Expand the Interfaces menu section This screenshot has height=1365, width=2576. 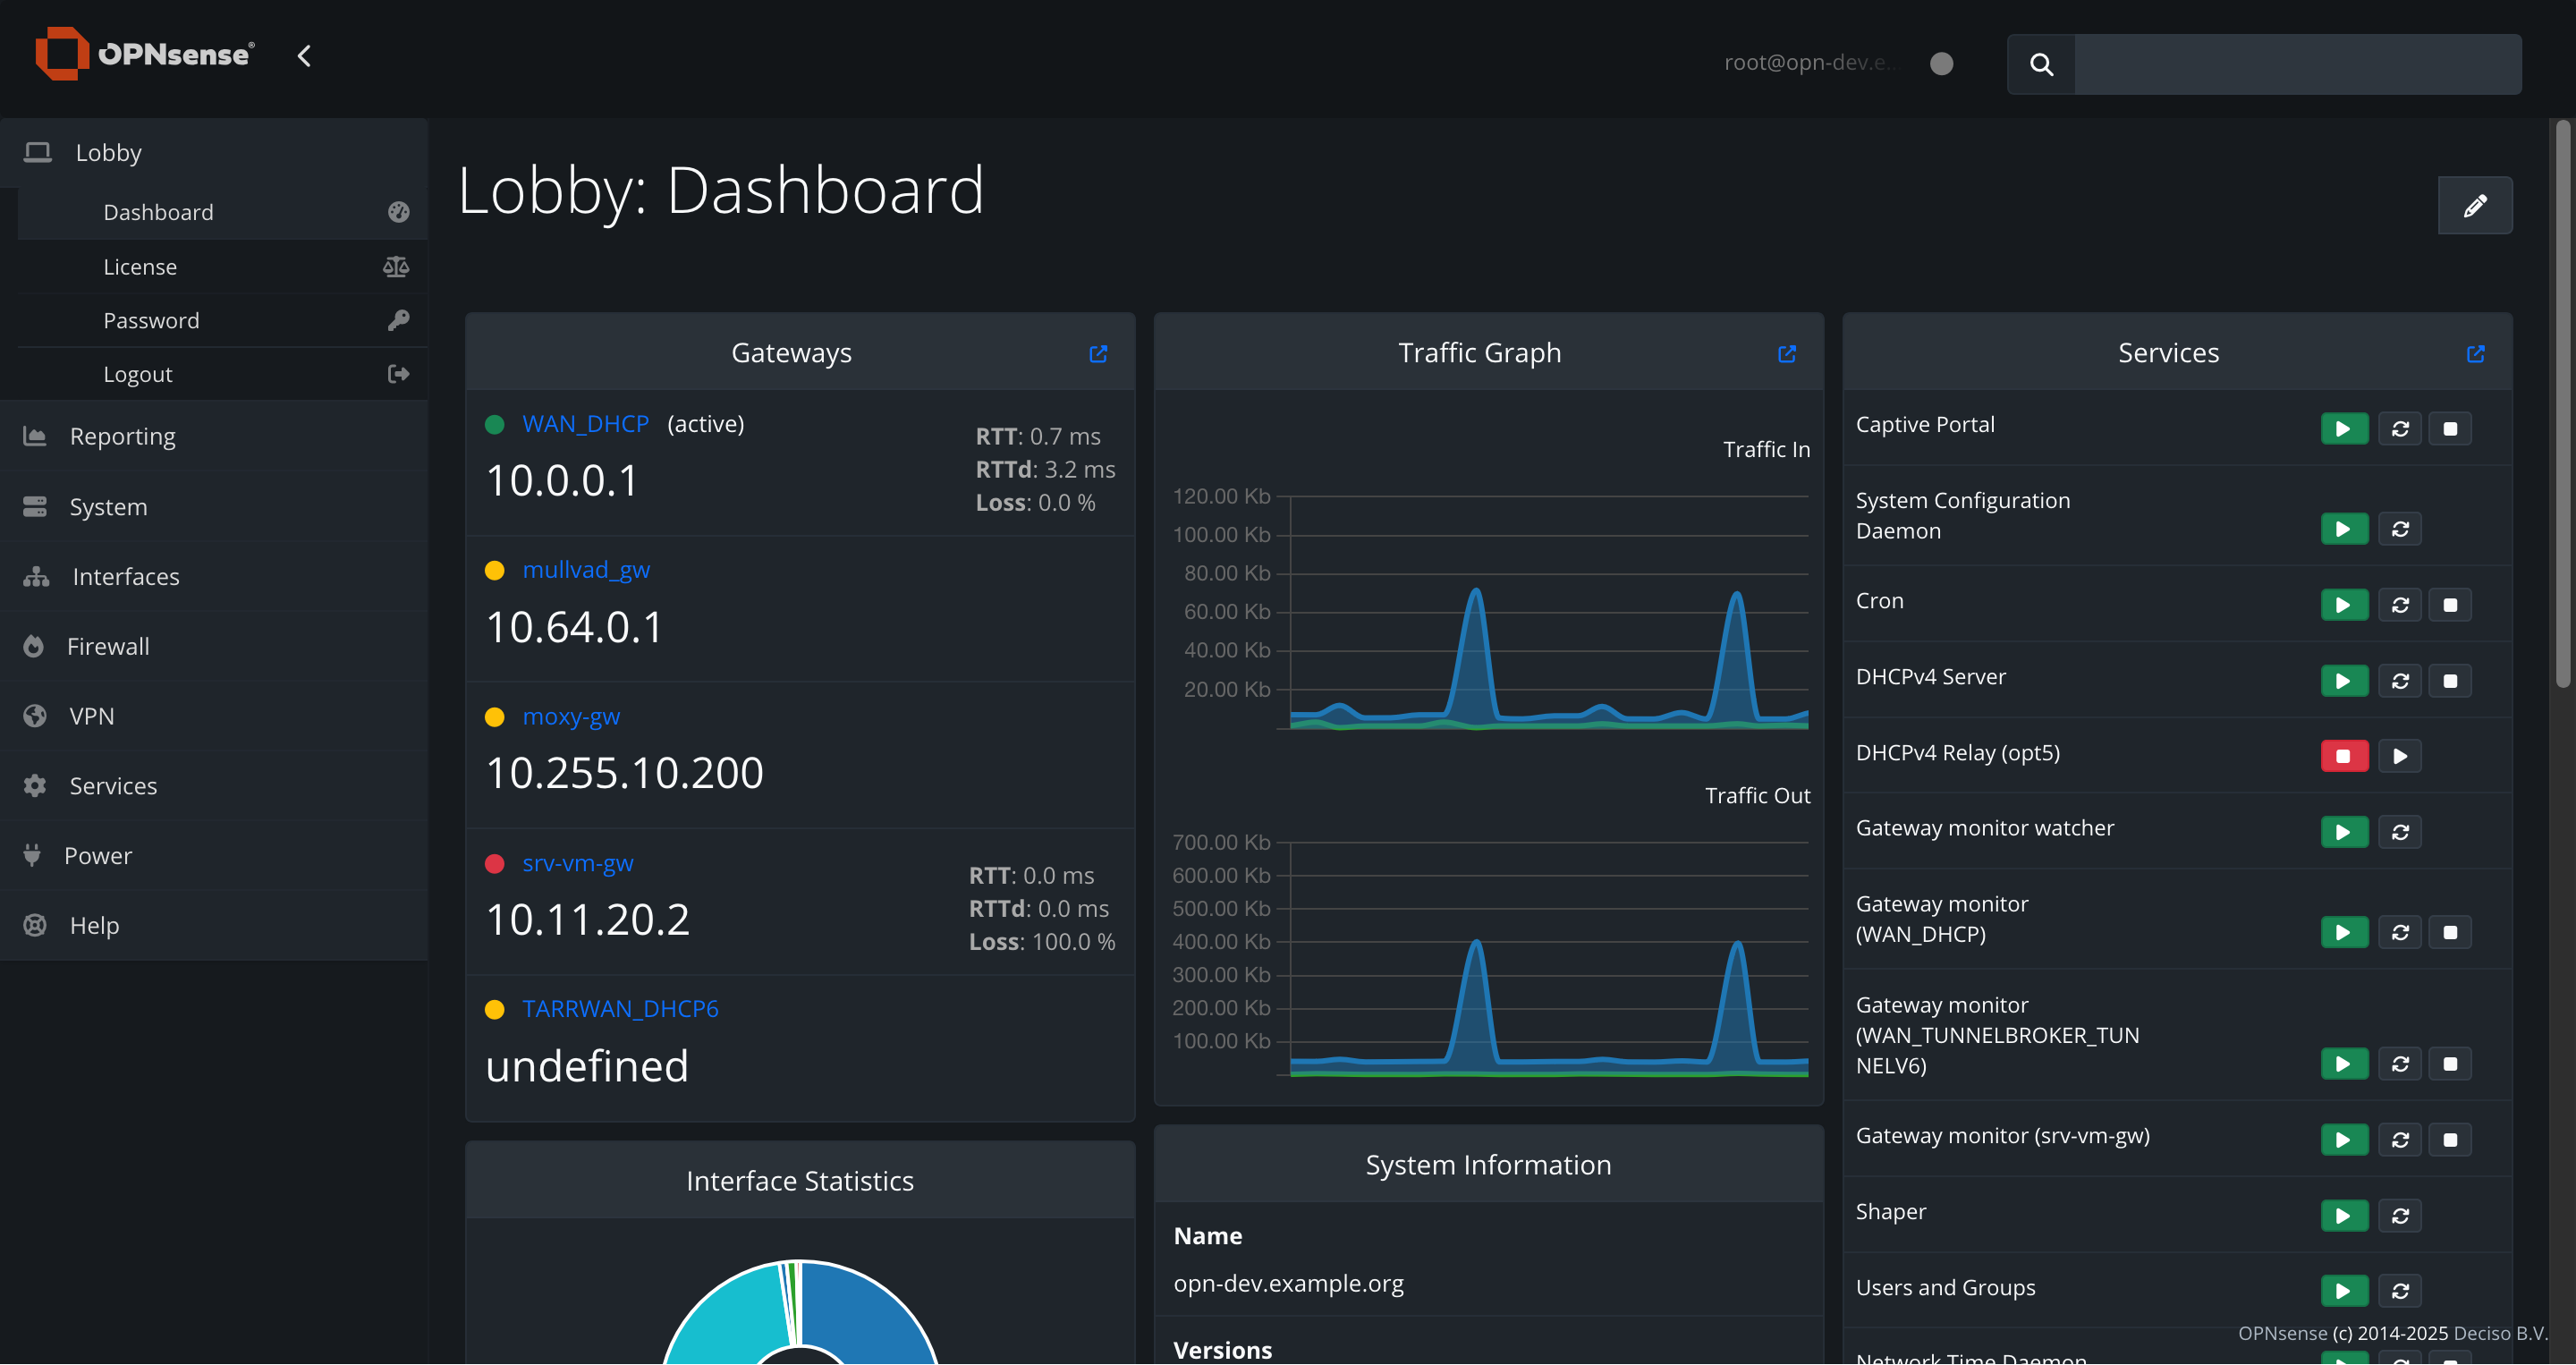pyautogui.click(x=126, y=577)
